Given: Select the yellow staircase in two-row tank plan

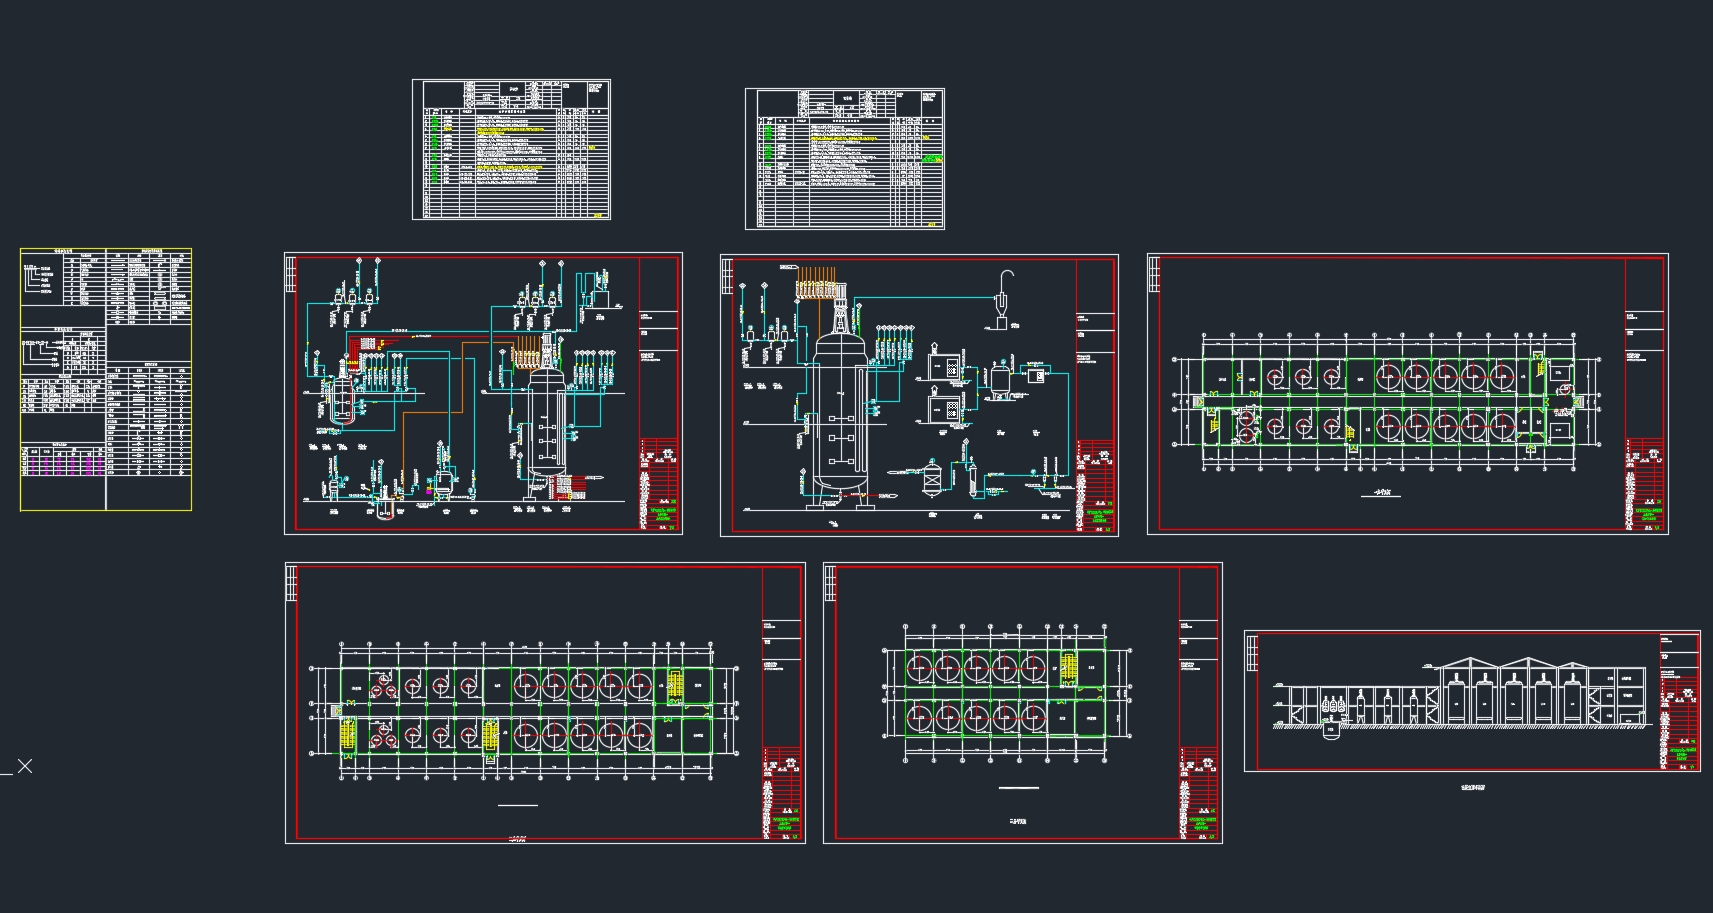Looking at the screenshot, I should tap(1068, 669).
